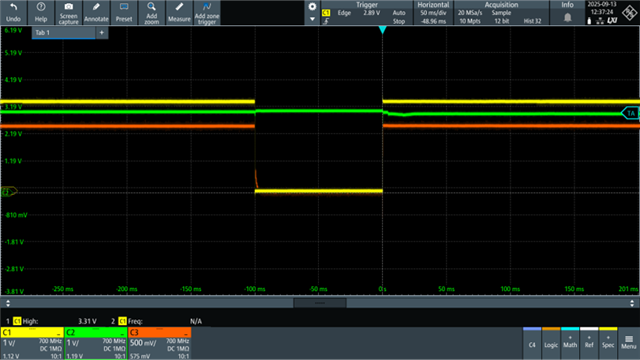Screen dimensions: 640x360
Task: Click Add zone trigger icon
Action: [207, 12]
